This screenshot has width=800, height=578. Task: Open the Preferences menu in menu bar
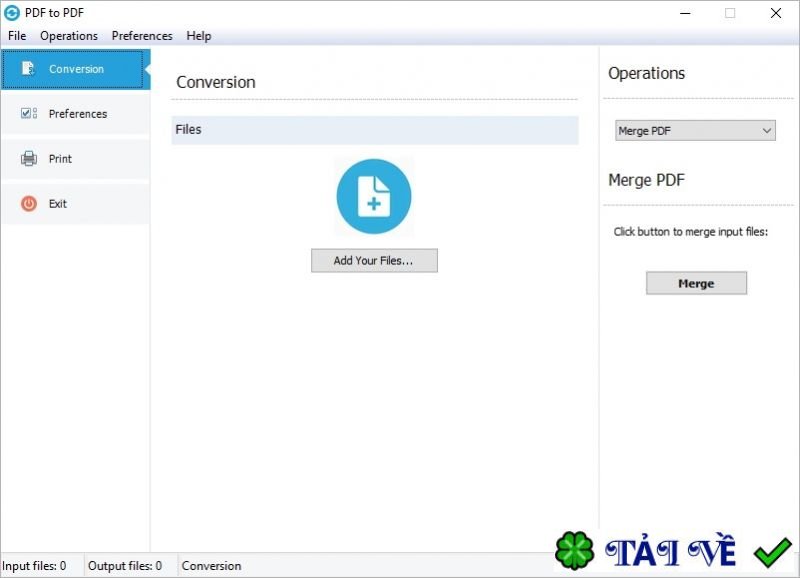[x=142, y=36]
